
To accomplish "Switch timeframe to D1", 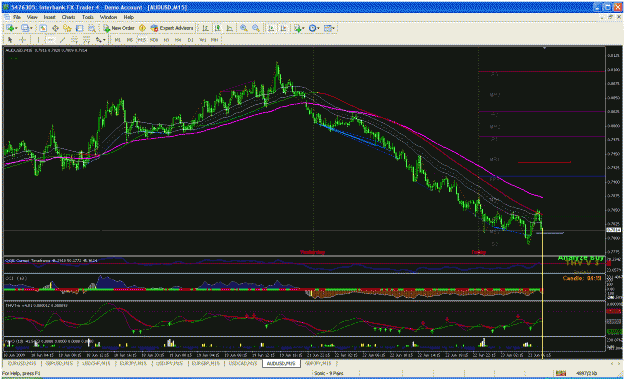I will coord(191,40).
